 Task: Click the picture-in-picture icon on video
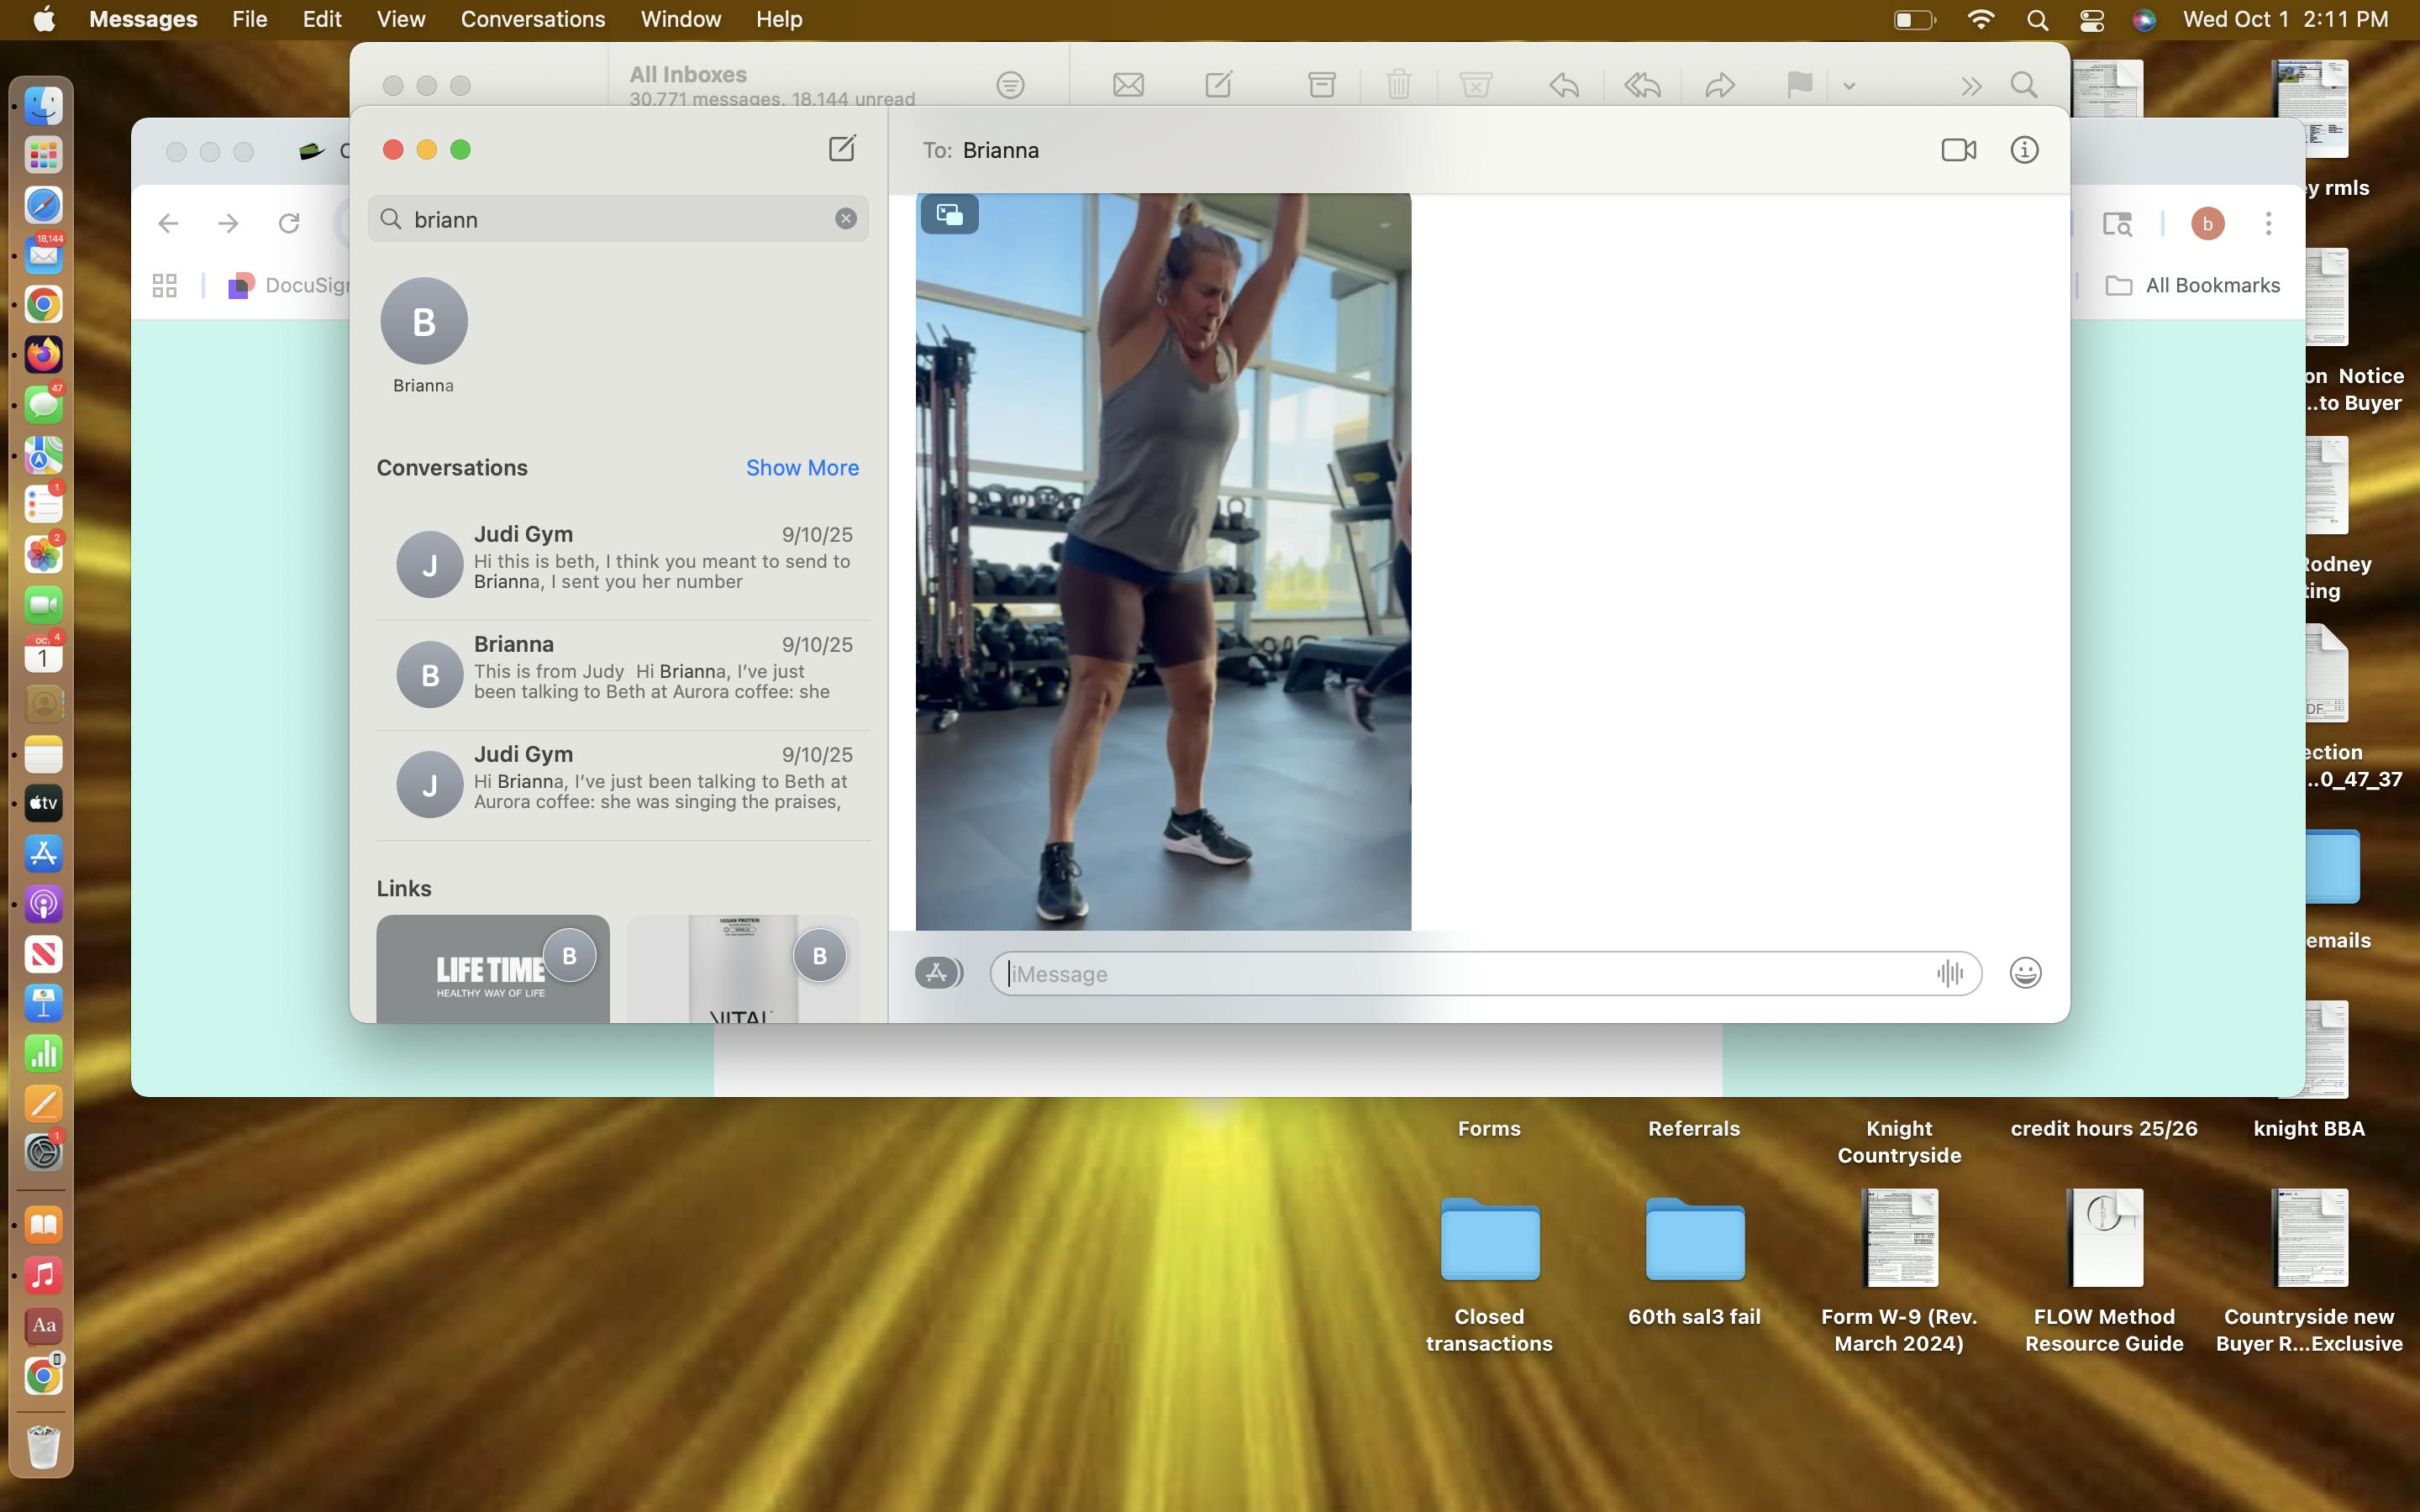click(x=949, y=214)
